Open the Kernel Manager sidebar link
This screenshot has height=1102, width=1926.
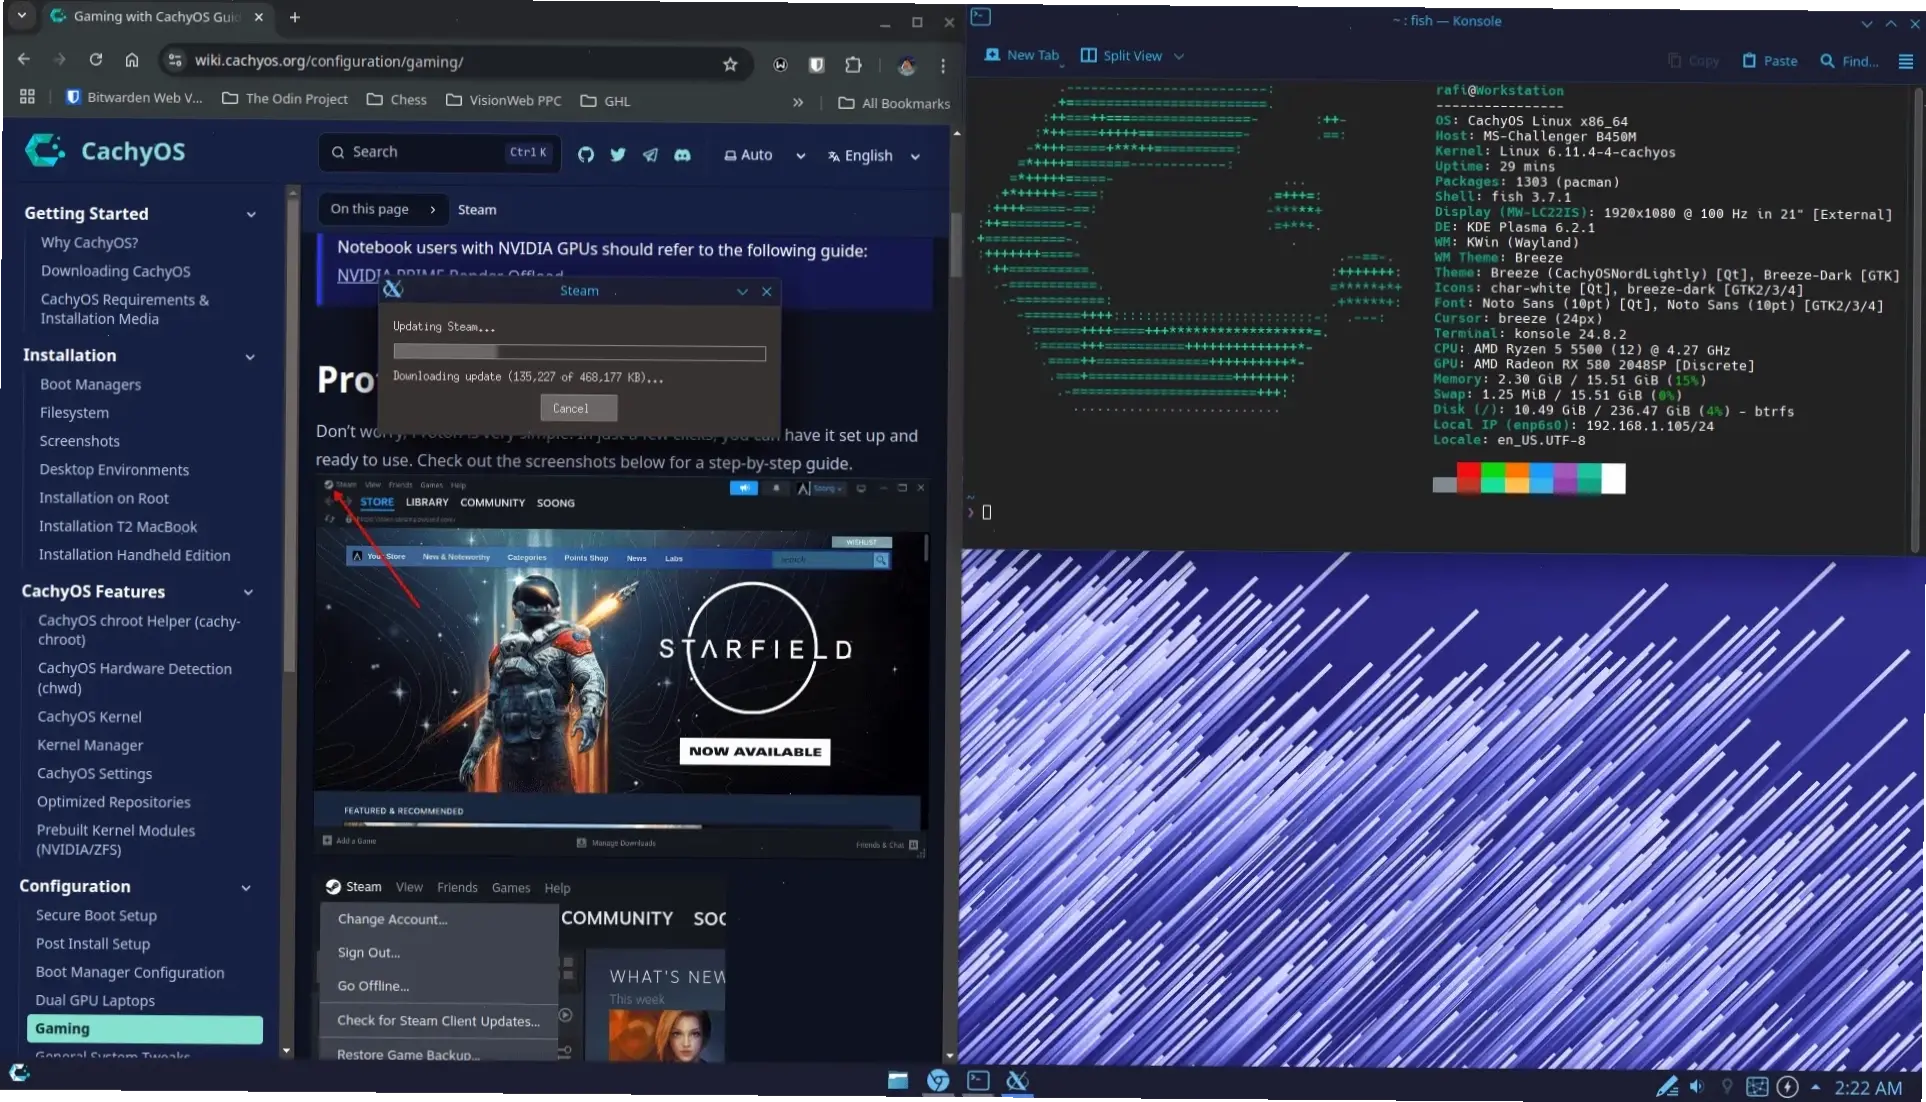pyautogui.click(x=90, y=745)
